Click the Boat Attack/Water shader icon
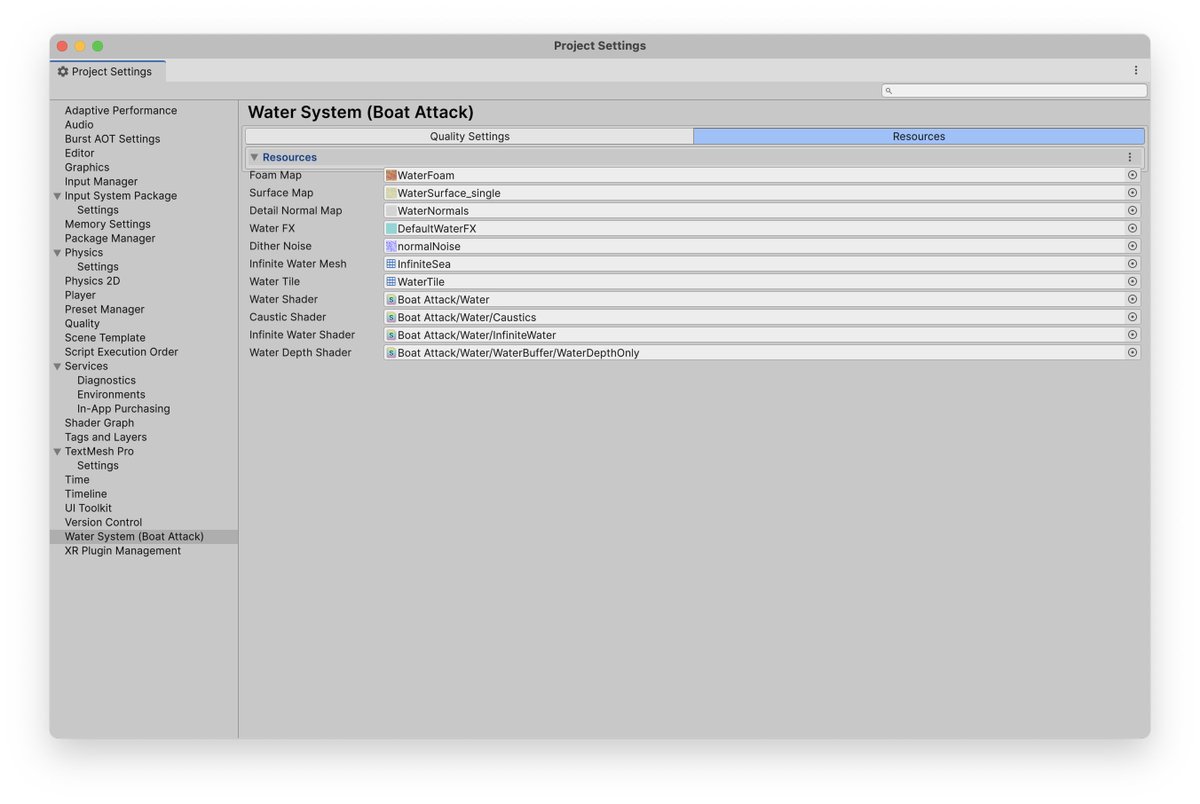This screenshot has width=1200, height=804. point(391,299)
